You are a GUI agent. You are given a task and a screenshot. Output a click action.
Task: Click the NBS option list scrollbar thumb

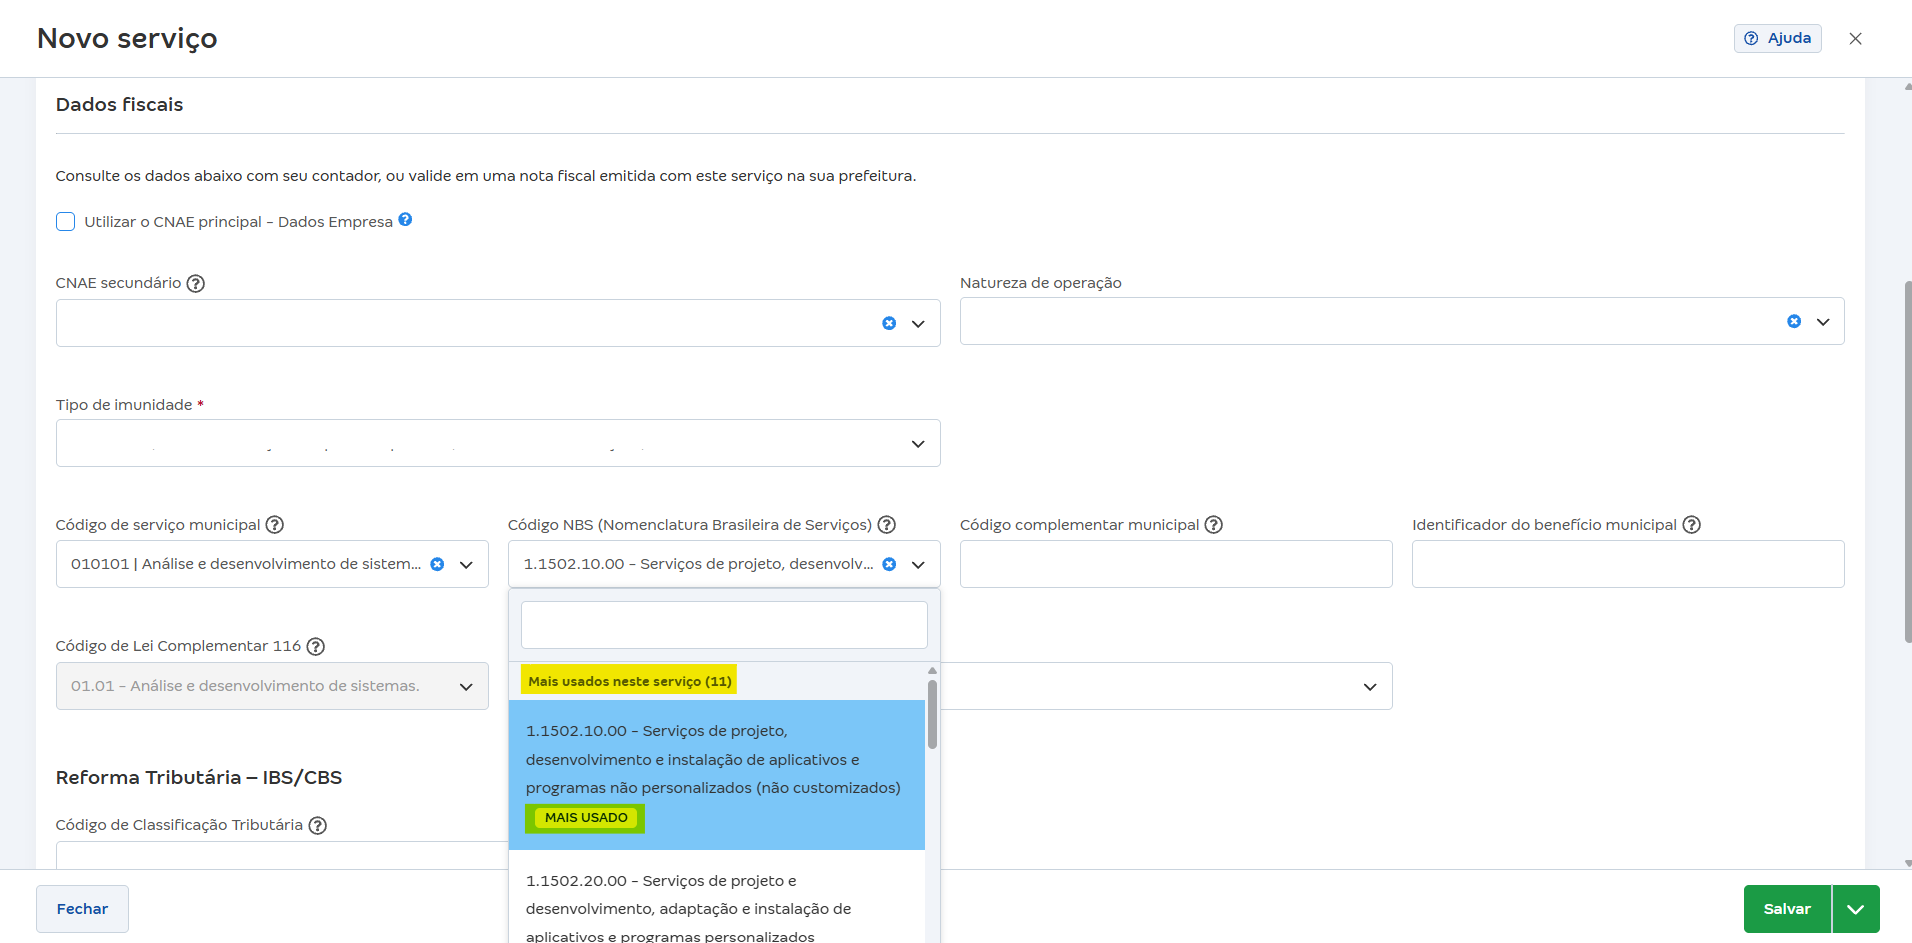pos(932,714)
